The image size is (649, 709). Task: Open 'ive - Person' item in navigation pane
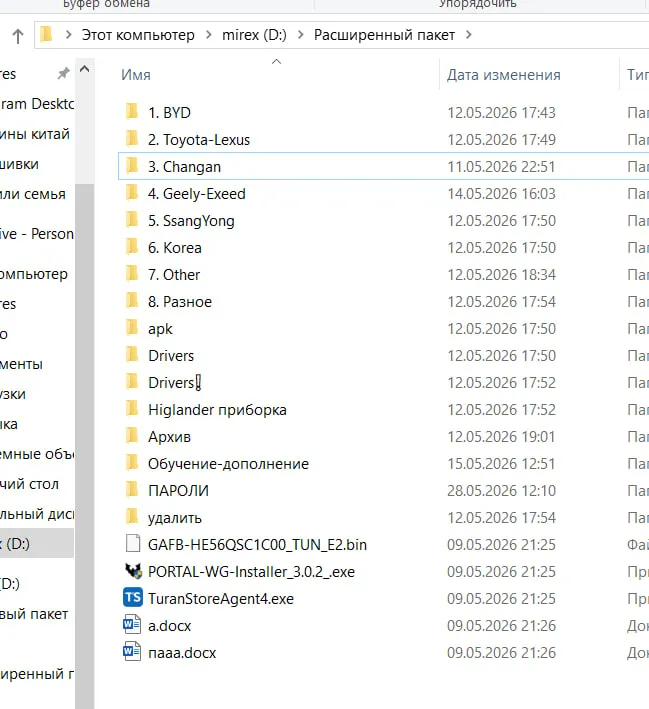click(x=37, y=234)
